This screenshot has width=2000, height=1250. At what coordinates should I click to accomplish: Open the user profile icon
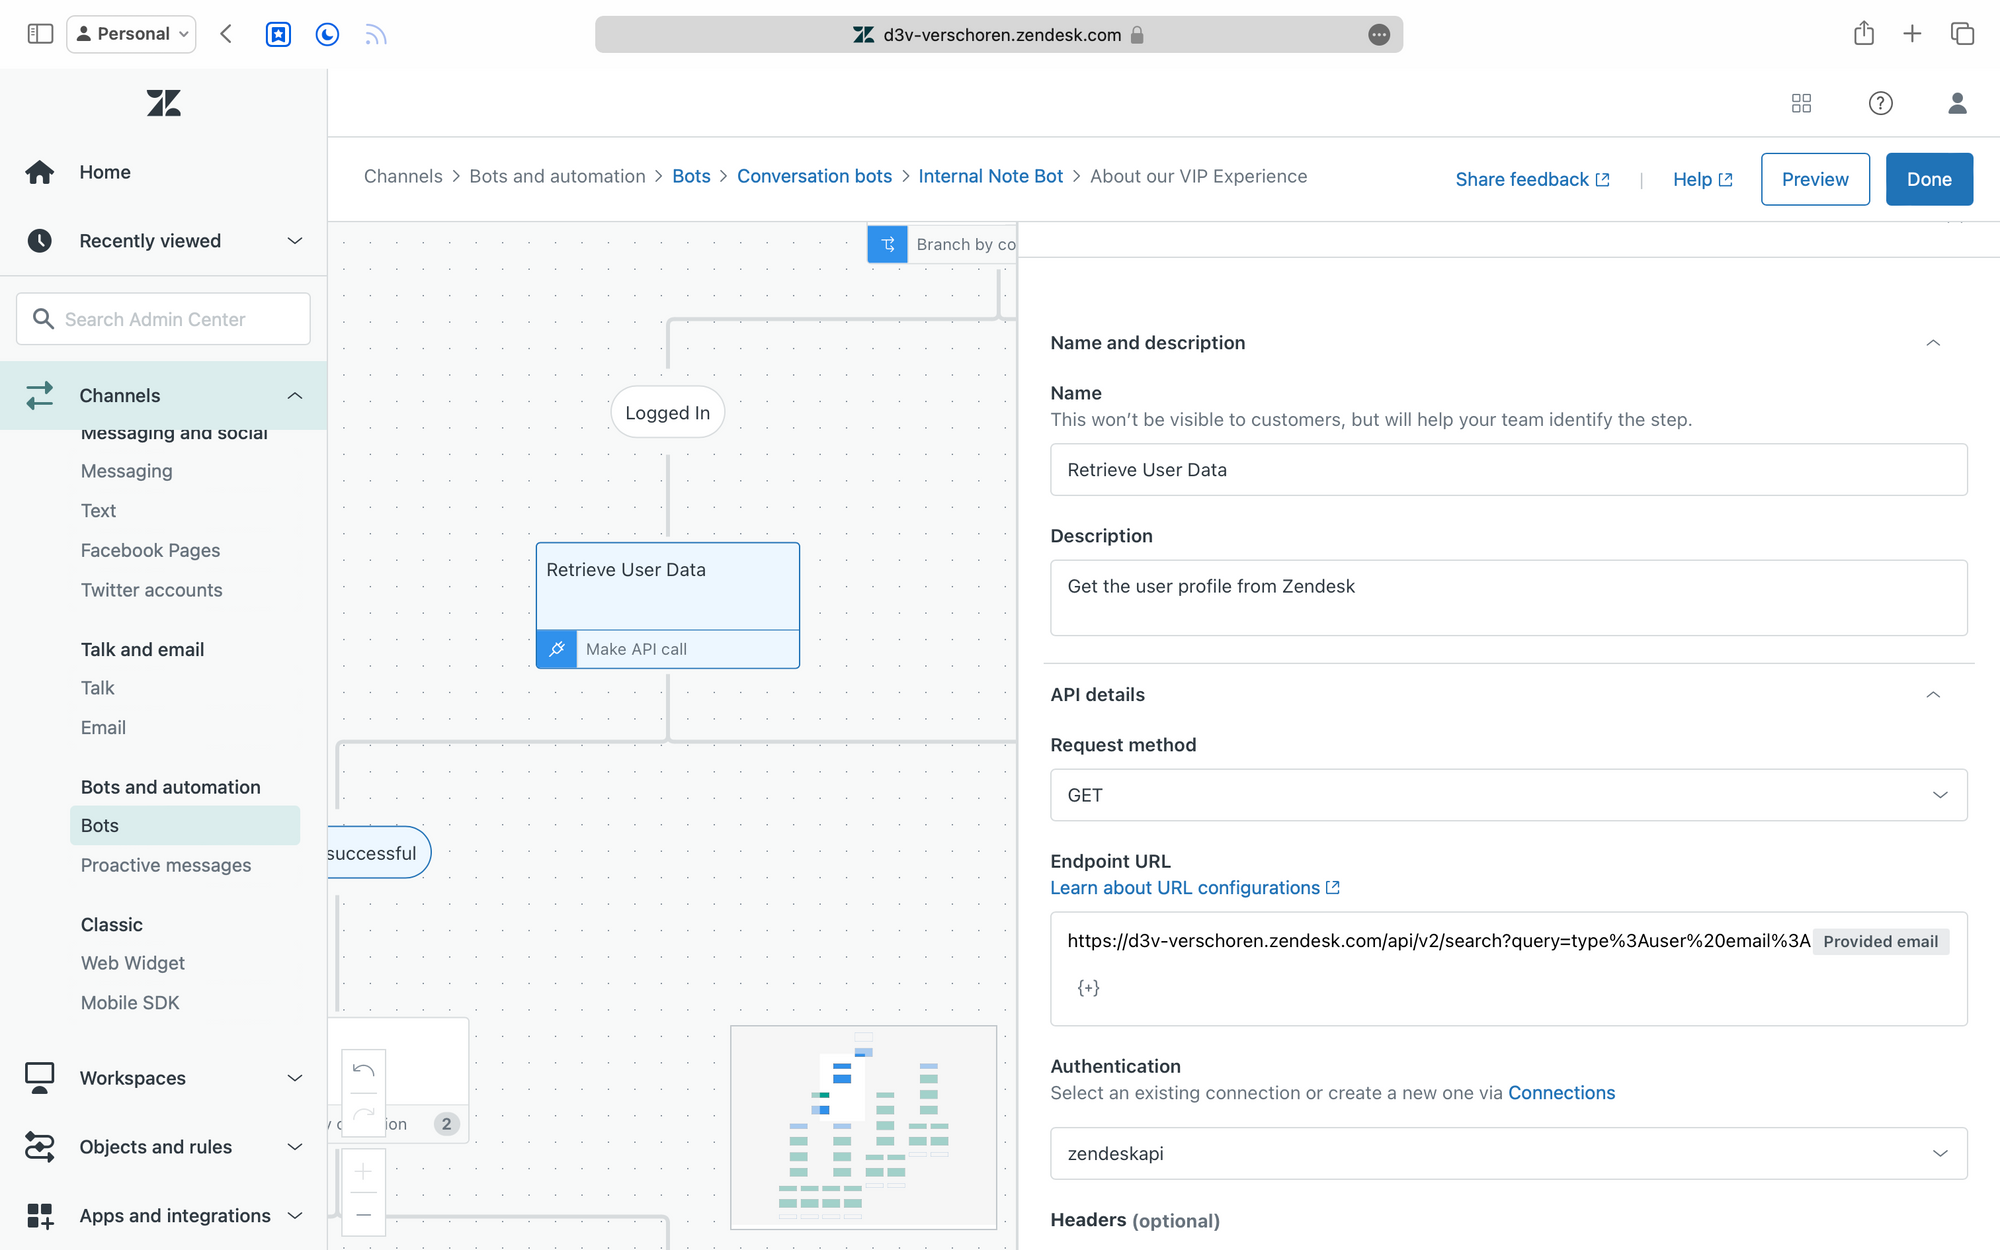pyautogui.click(x=1957, y=103)
